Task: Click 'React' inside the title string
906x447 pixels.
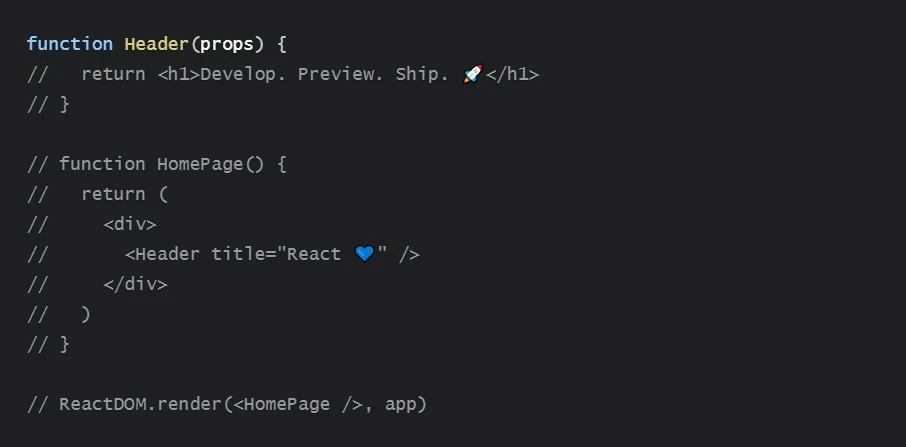Action: 314,254
